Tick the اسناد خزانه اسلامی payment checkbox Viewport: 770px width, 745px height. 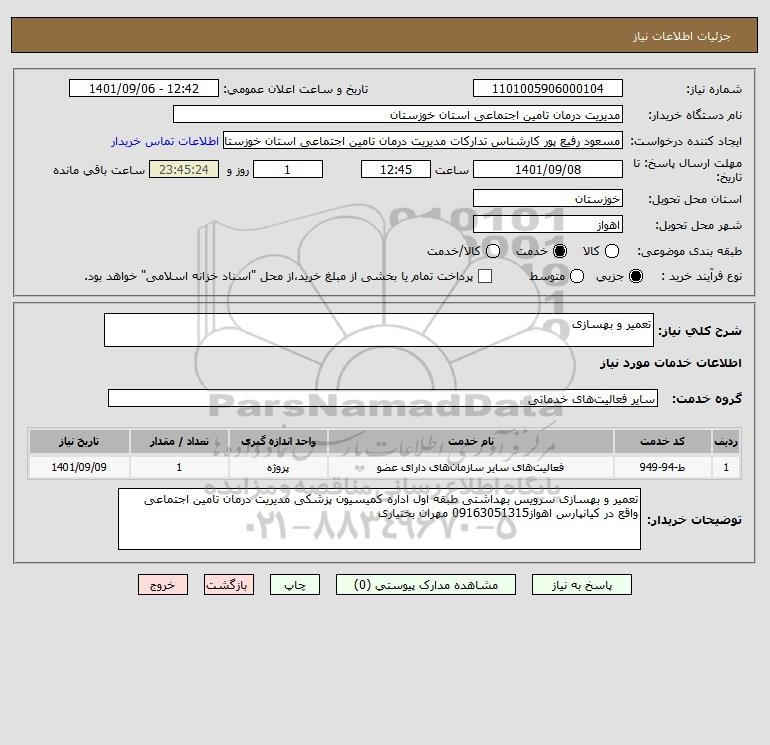485,276
